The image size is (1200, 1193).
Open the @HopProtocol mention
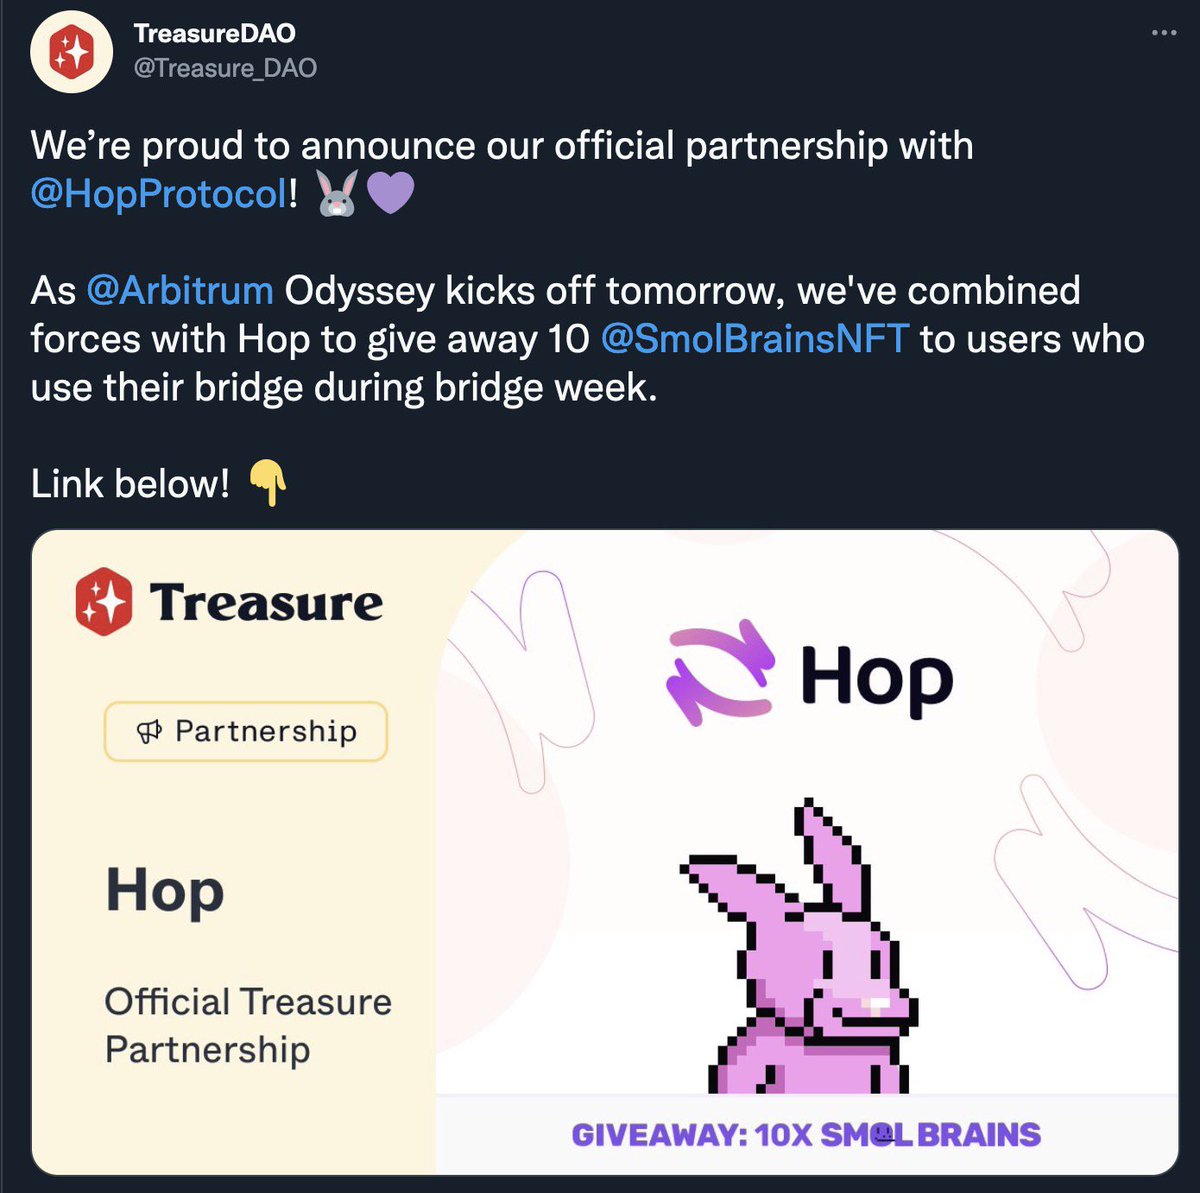pyautogui.click(x=159, y=194)
